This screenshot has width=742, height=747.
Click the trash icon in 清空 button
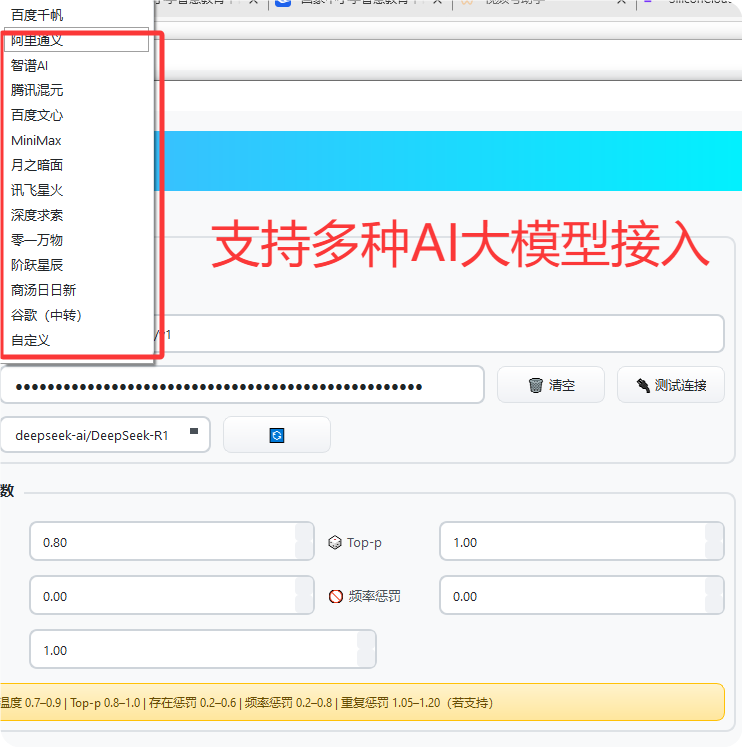pyautogui.click(x=535, y=385)
